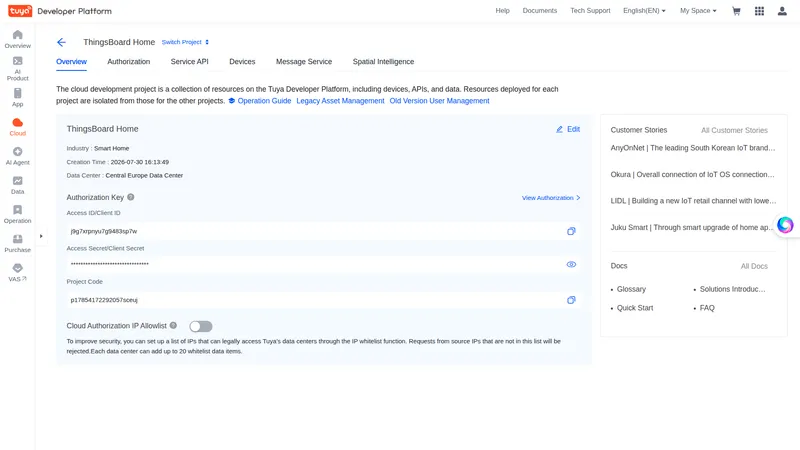Switch to the Authorization tab
Viewport: 800px width, 450px height.
coord(129,62)
